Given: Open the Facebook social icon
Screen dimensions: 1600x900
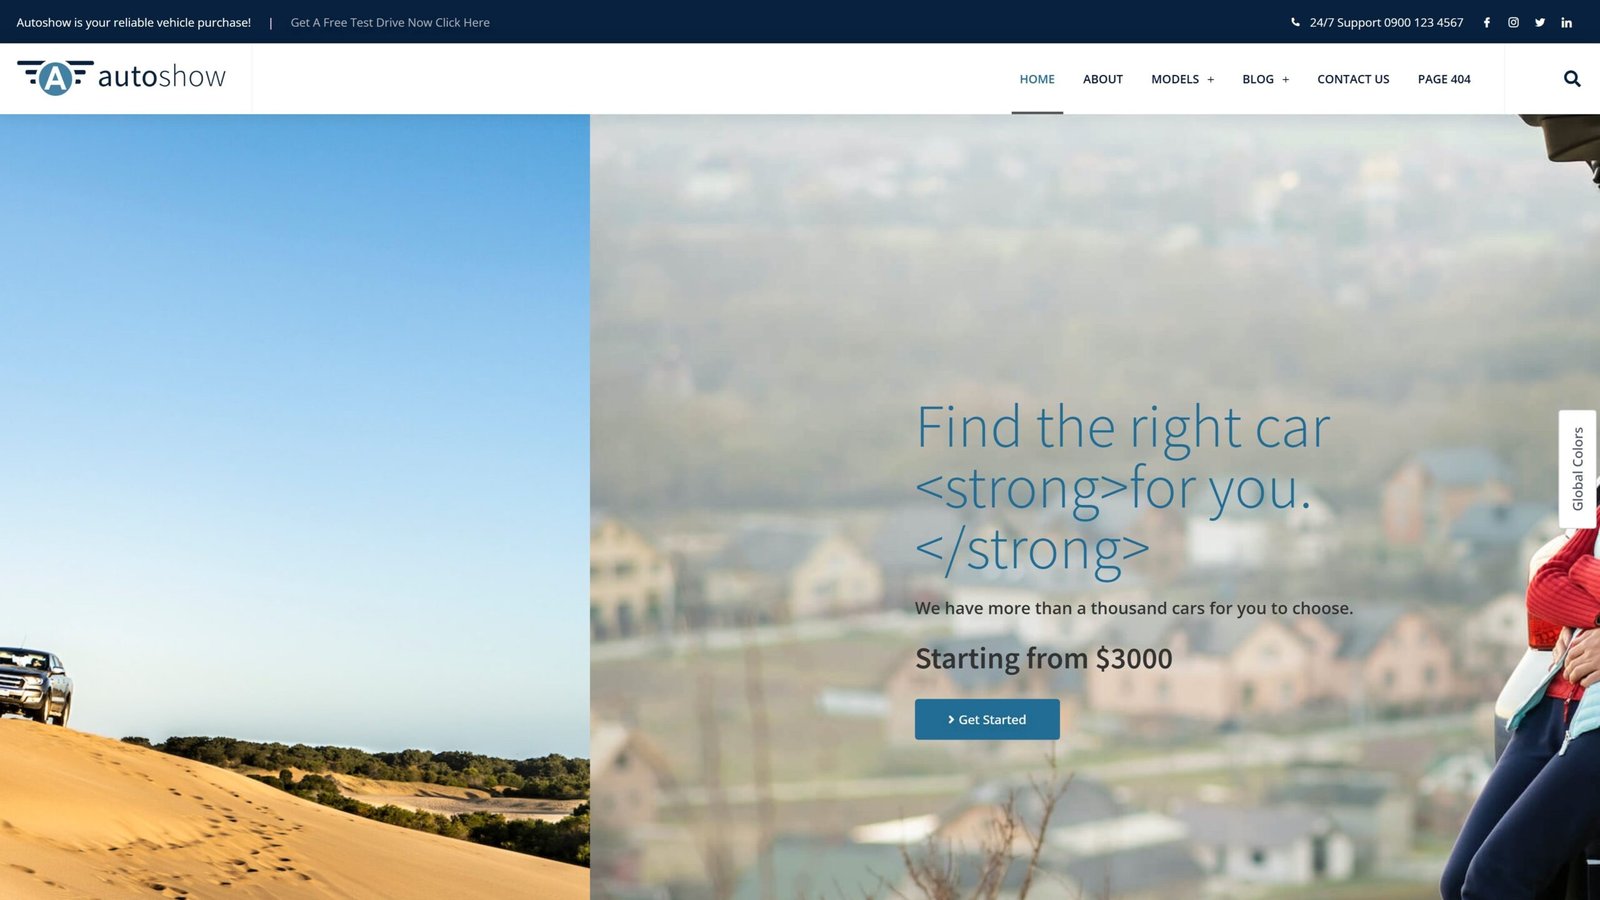Looking at the screenshot, I should (x=1486, y=22).
